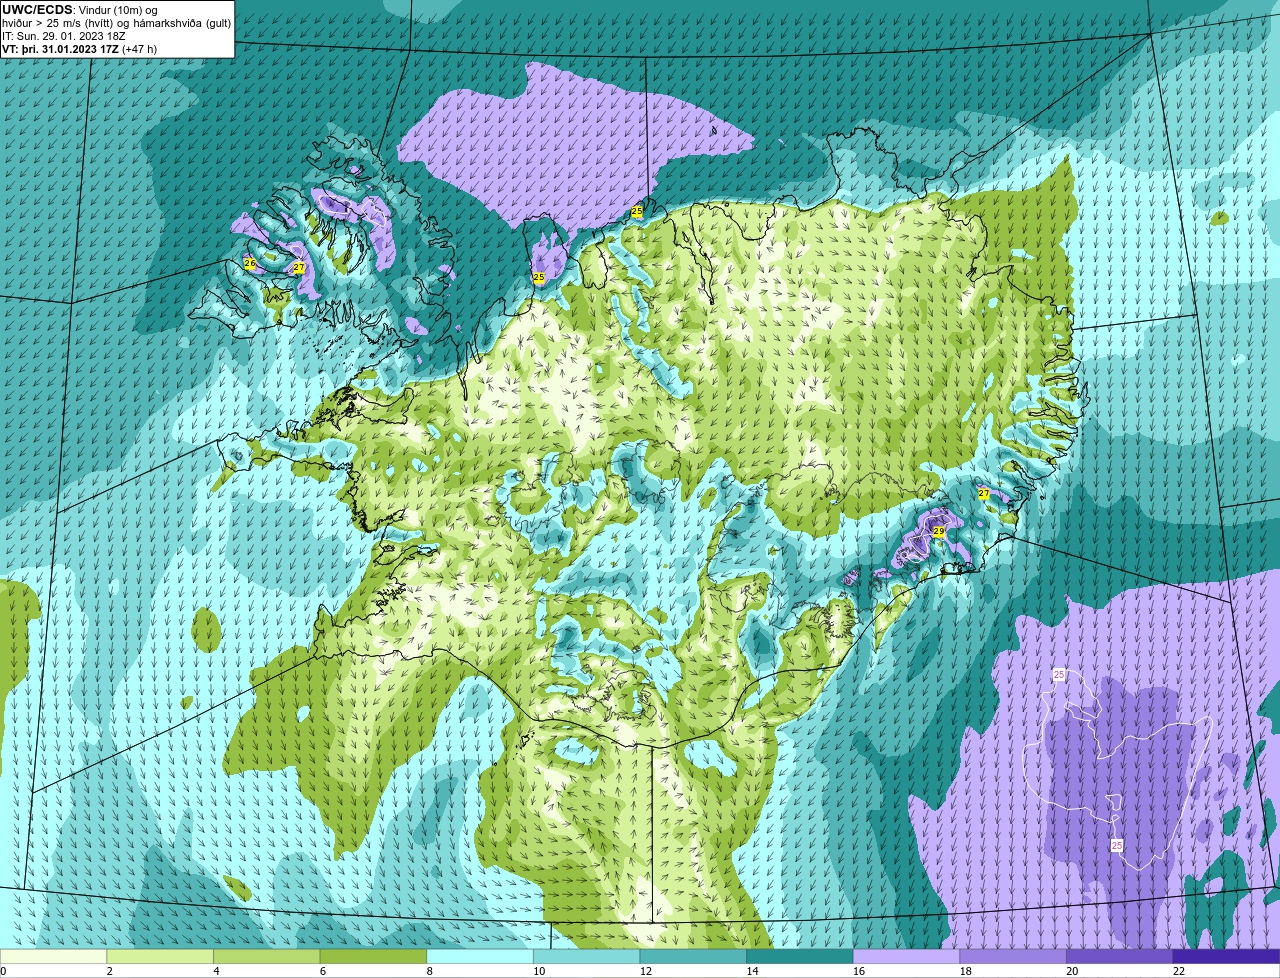
Task: Pick the 10–12 m/s light teal legend swatch
Action: [587, 956]
